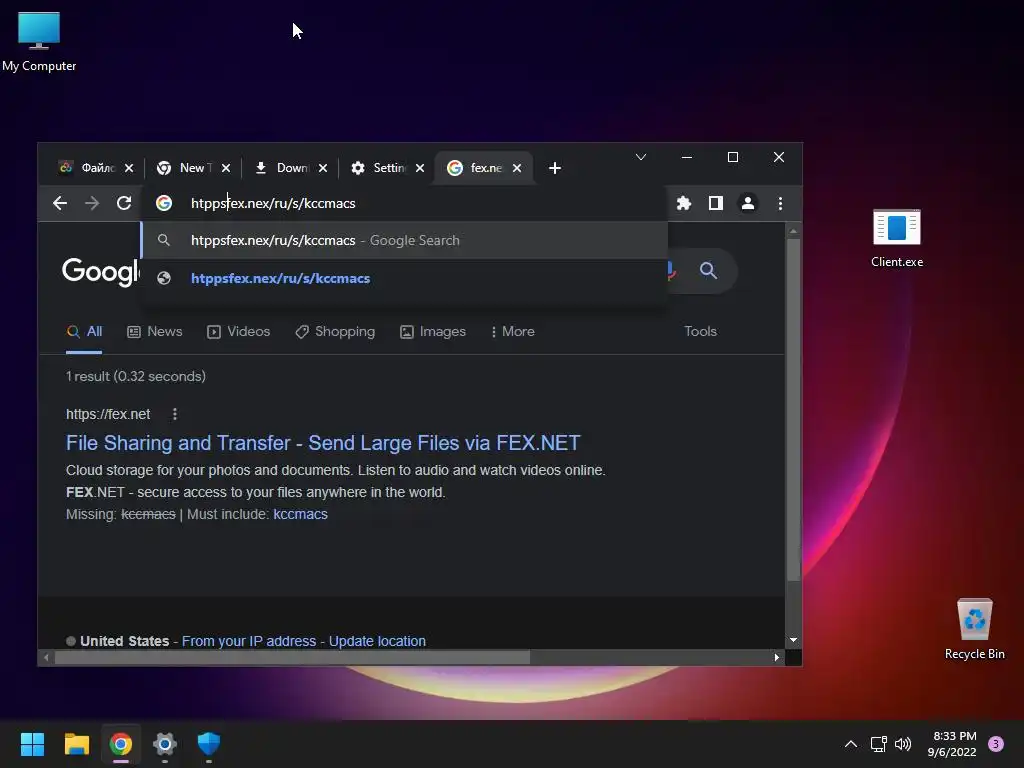
Task: Select the Client.exe desktop icon
Action: coord(897,238)
